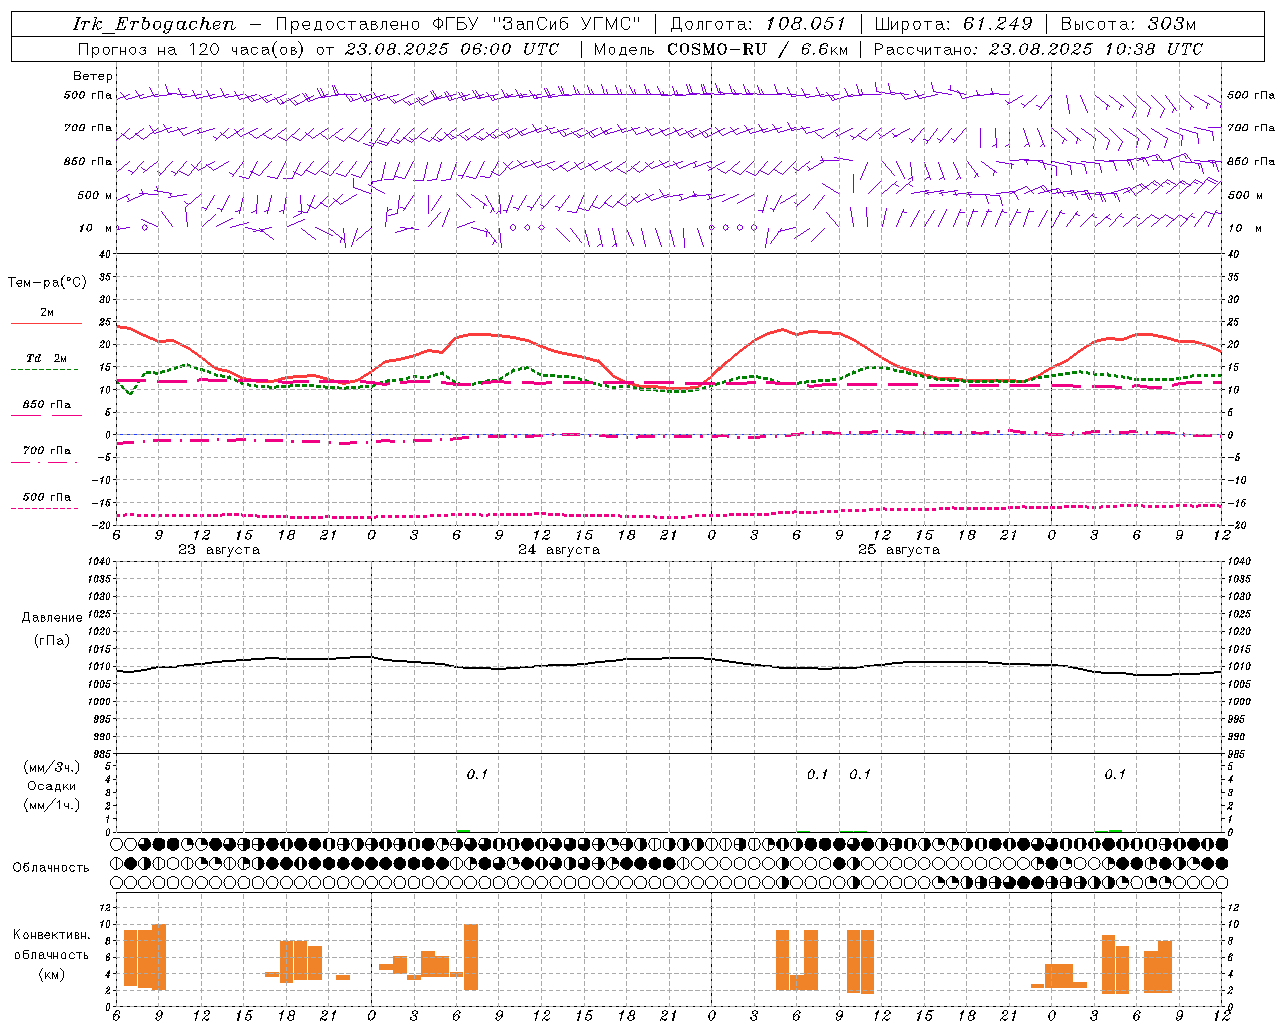Select the elevation text Высота: 303м
1280x1024 pixels.
tap(1128, 24)
